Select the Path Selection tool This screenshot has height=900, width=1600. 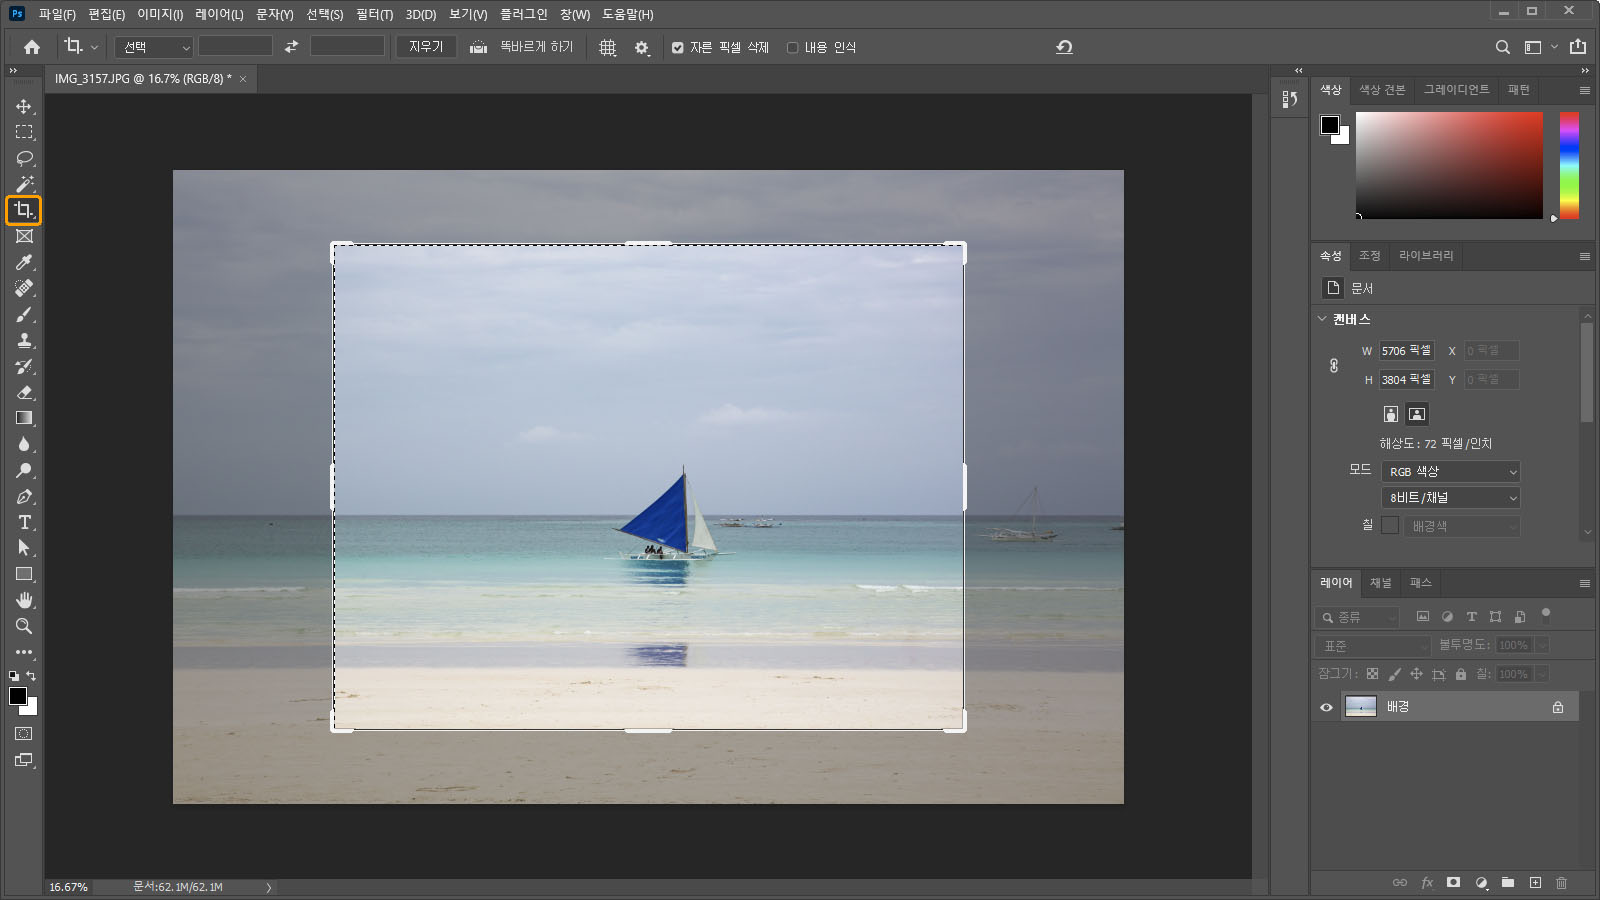point(24,548)
